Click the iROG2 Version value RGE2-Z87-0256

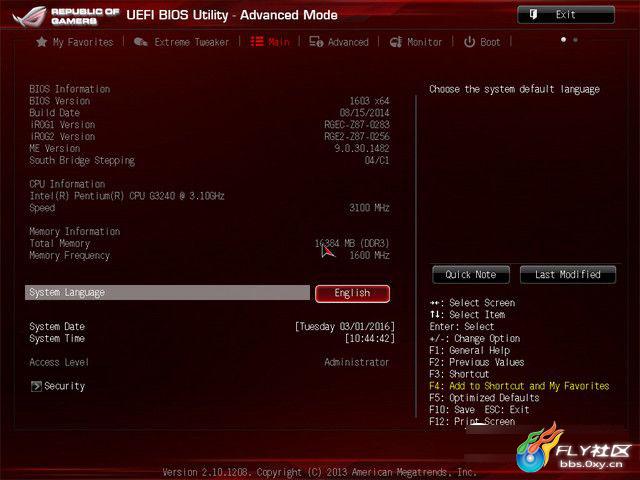pos(357,136)
